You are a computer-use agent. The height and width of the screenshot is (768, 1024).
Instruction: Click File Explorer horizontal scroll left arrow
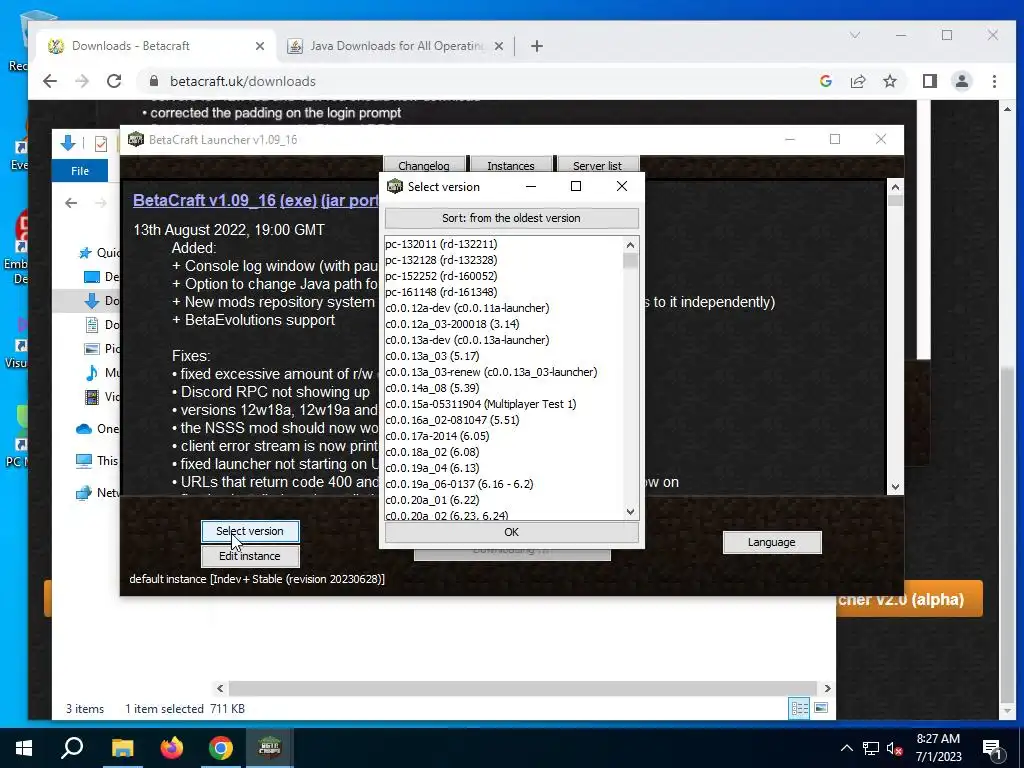click(220, 688)
